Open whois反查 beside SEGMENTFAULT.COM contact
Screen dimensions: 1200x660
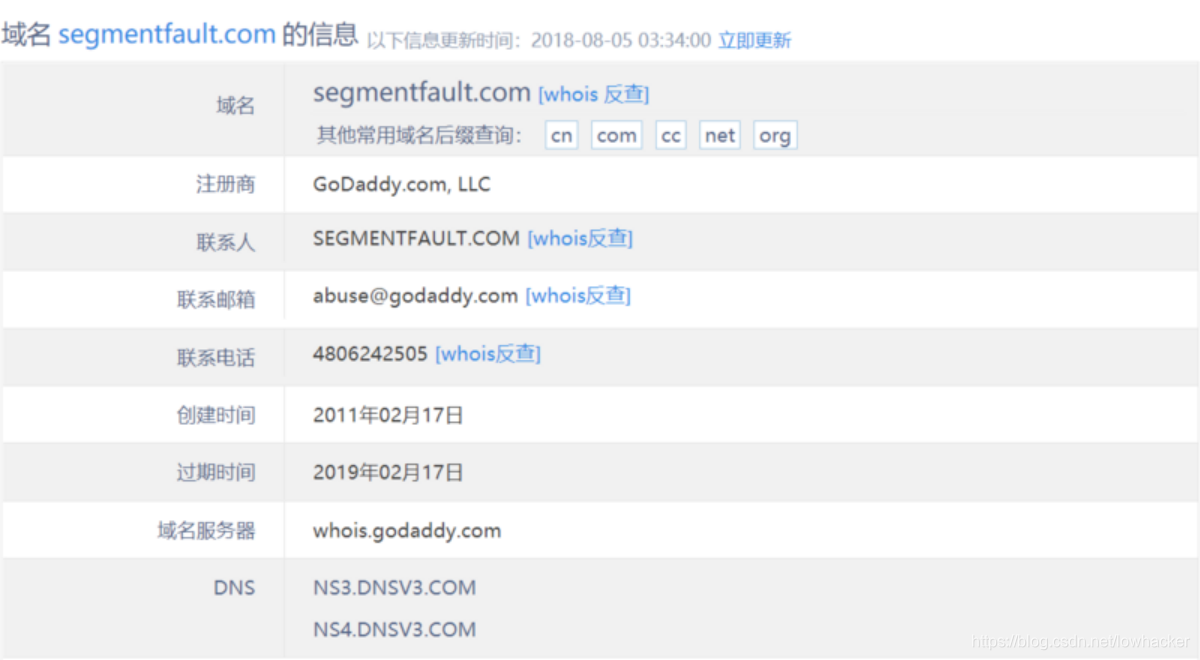pos(580,239)
